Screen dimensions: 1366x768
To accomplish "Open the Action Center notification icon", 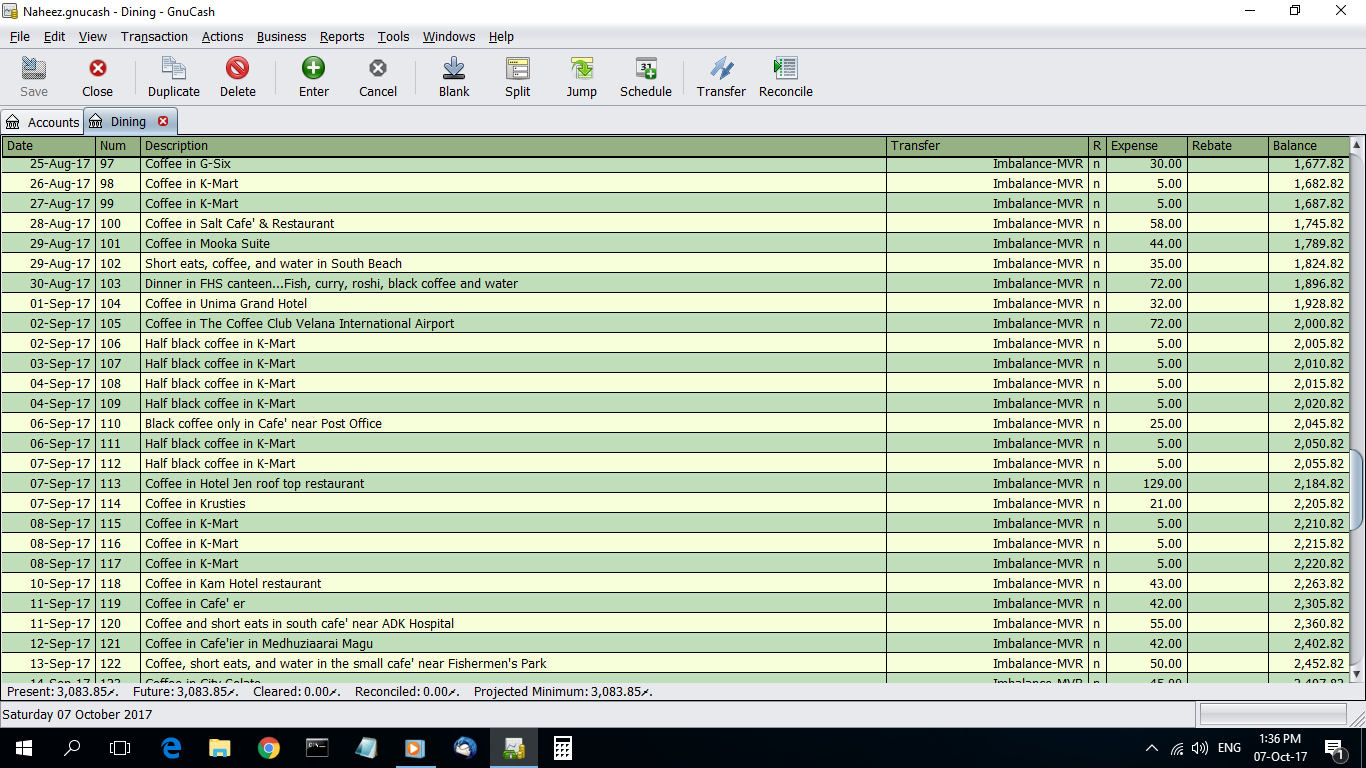I will (x=1334, y=747).
